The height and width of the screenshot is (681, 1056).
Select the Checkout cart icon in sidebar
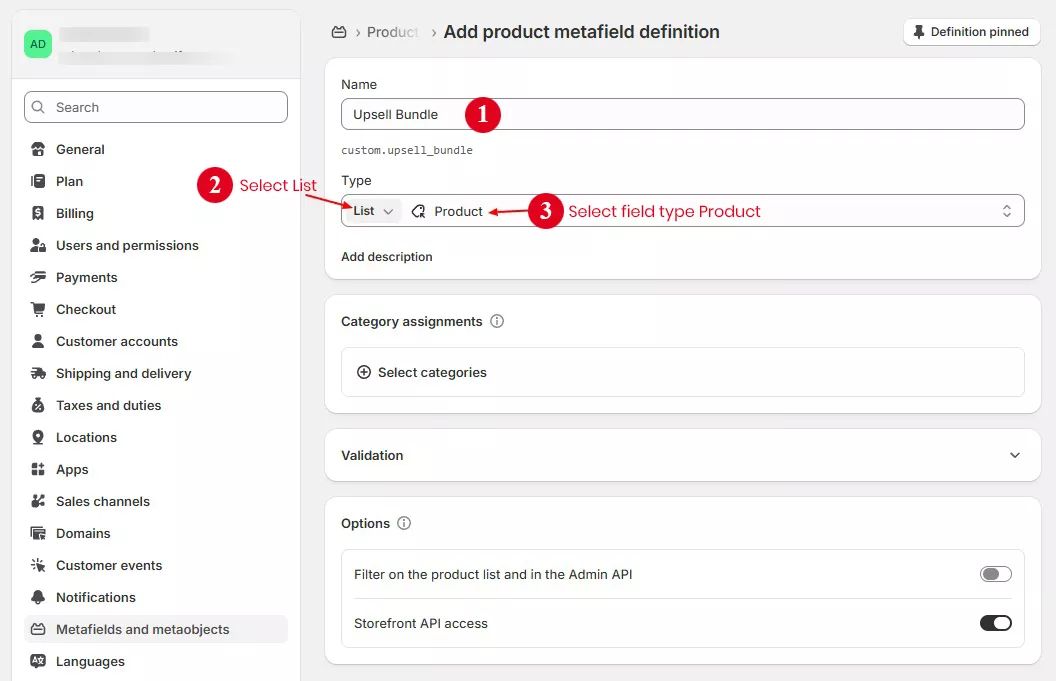point(36,309)
